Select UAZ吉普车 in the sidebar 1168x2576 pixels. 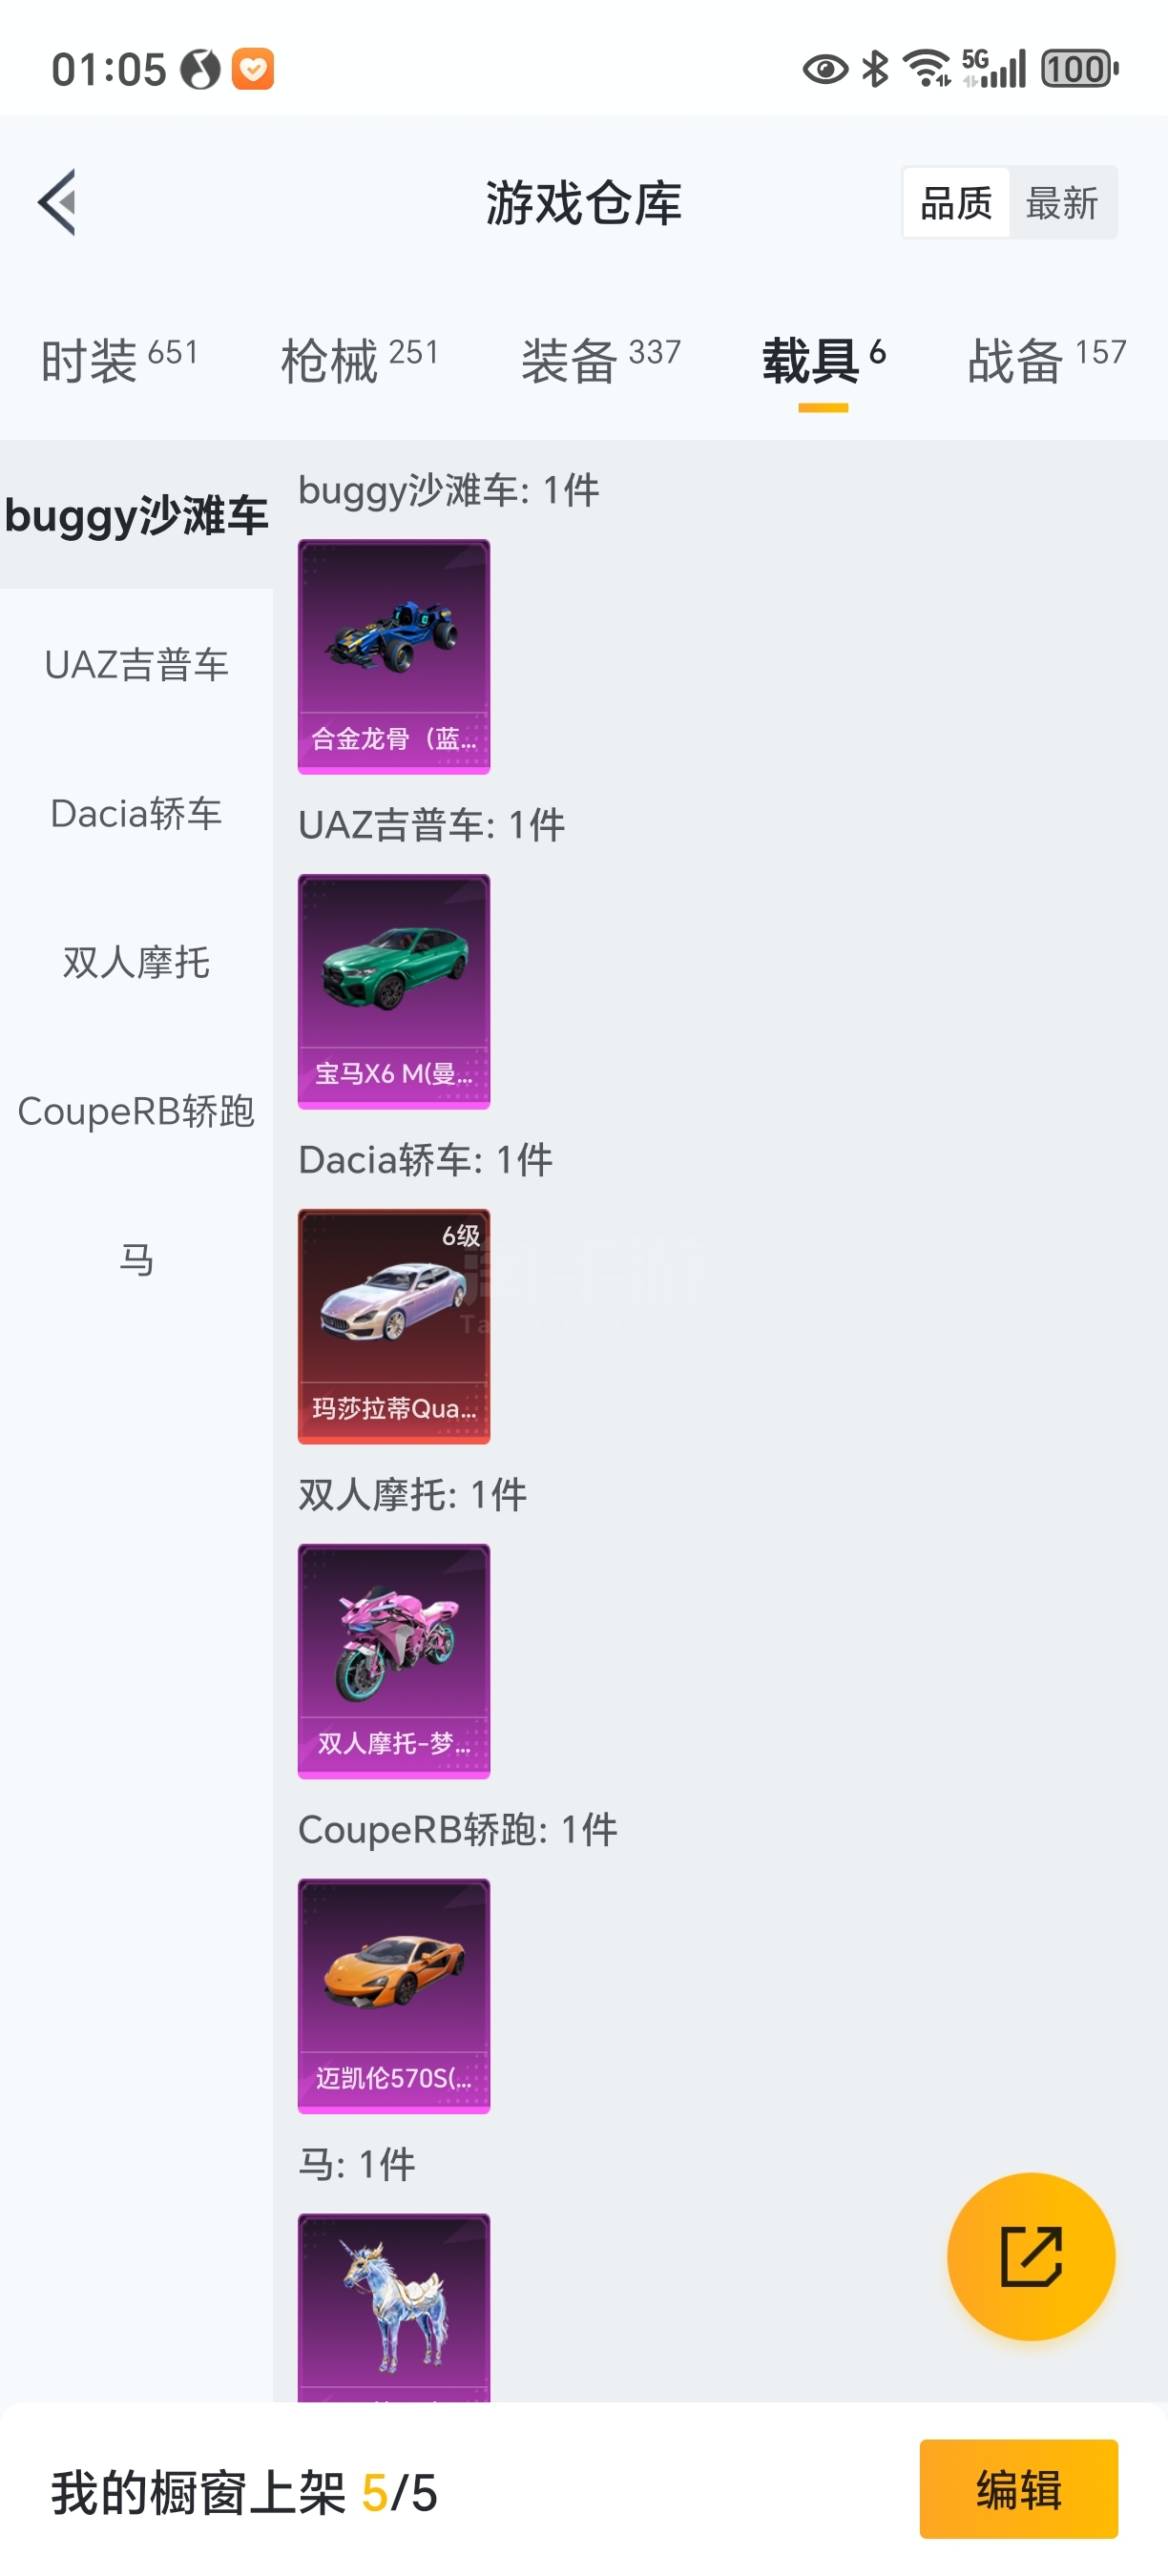tap(136, 664)
